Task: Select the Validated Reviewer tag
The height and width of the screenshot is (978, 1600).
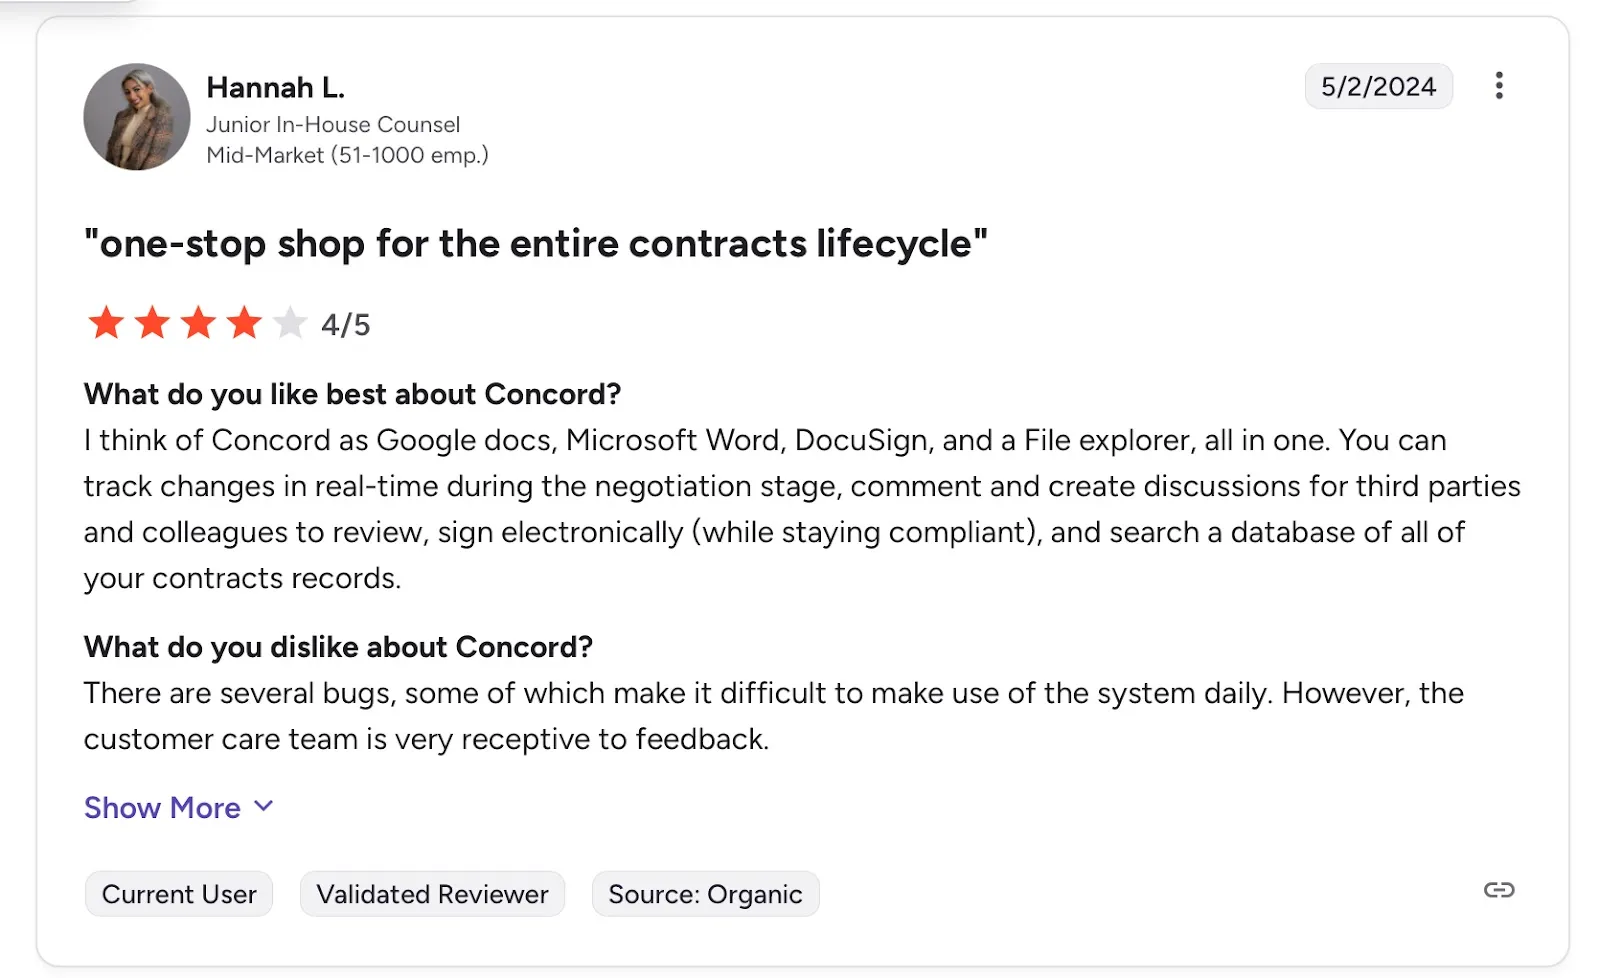Action: coord(431,893)
